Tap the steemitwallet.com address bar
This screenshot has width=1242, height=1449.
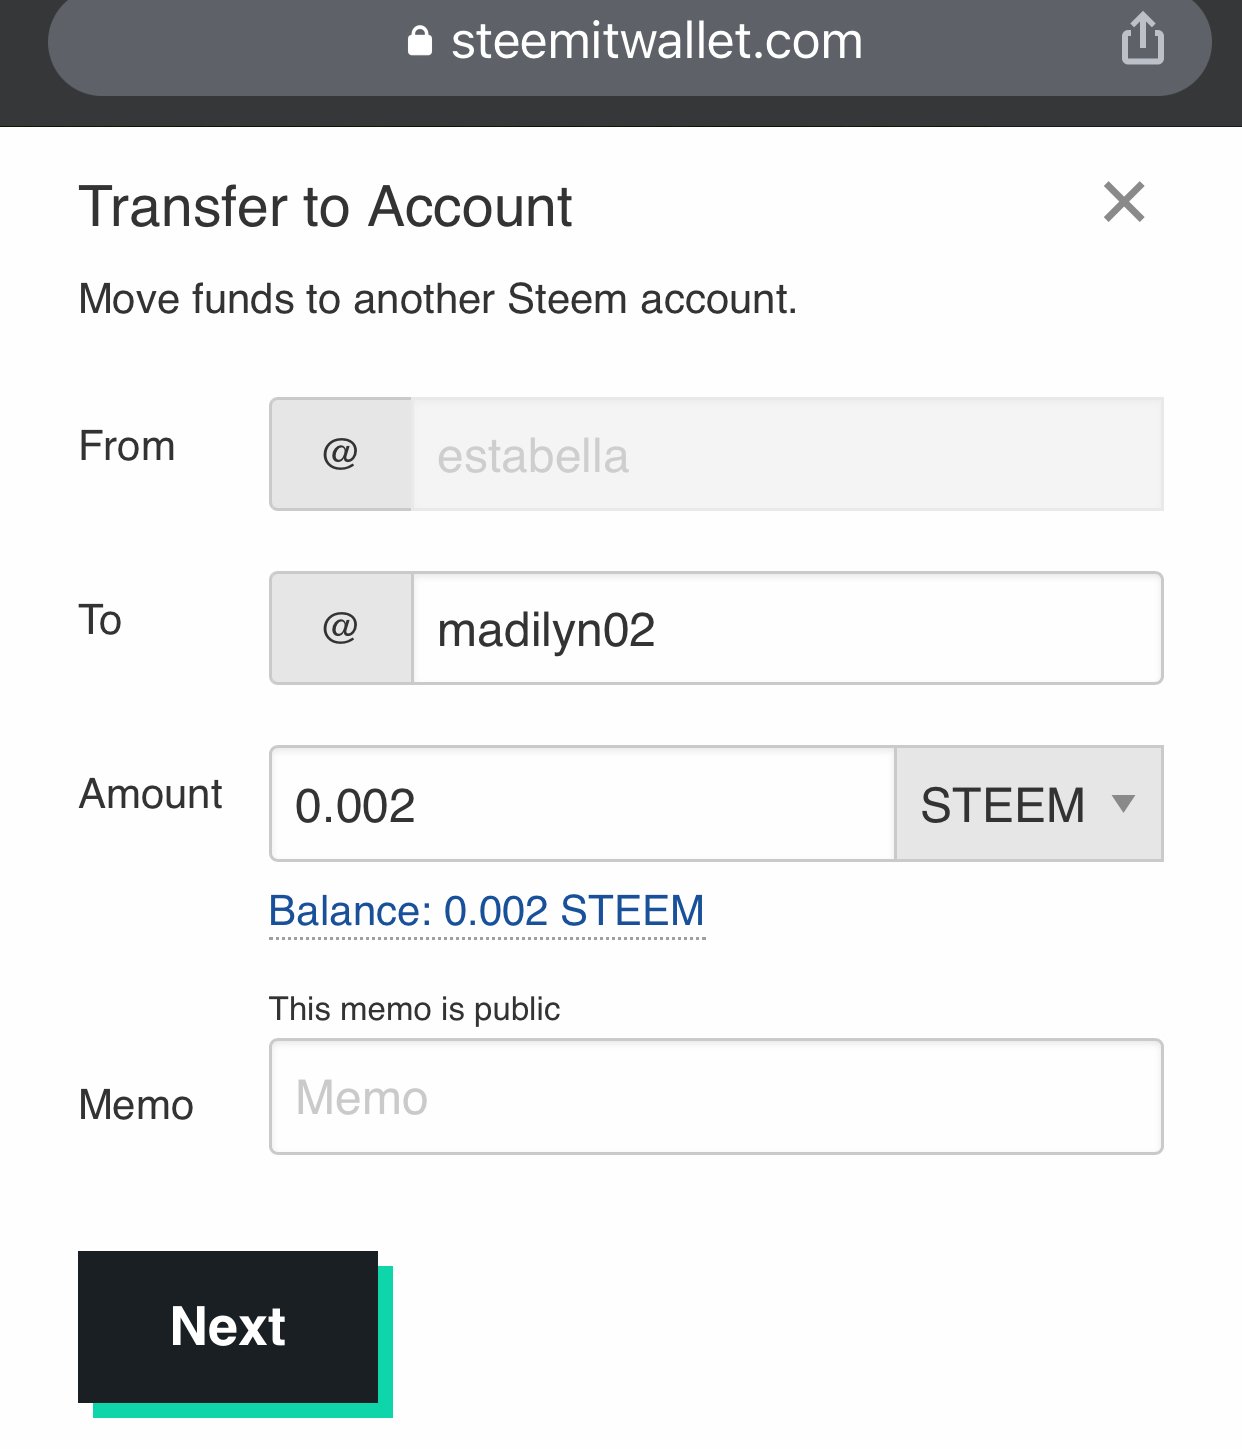pos(630,41)
